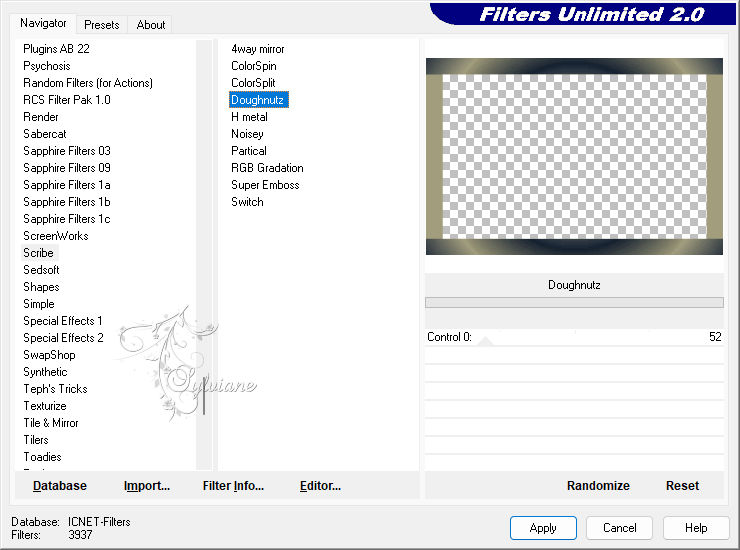
Task: Select Tile & Mirror category
Action: 51,423
